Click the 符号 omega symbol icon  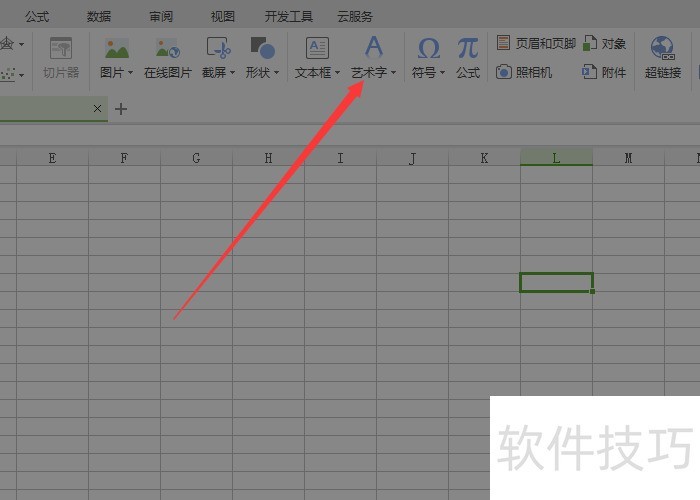pos(429,48)
